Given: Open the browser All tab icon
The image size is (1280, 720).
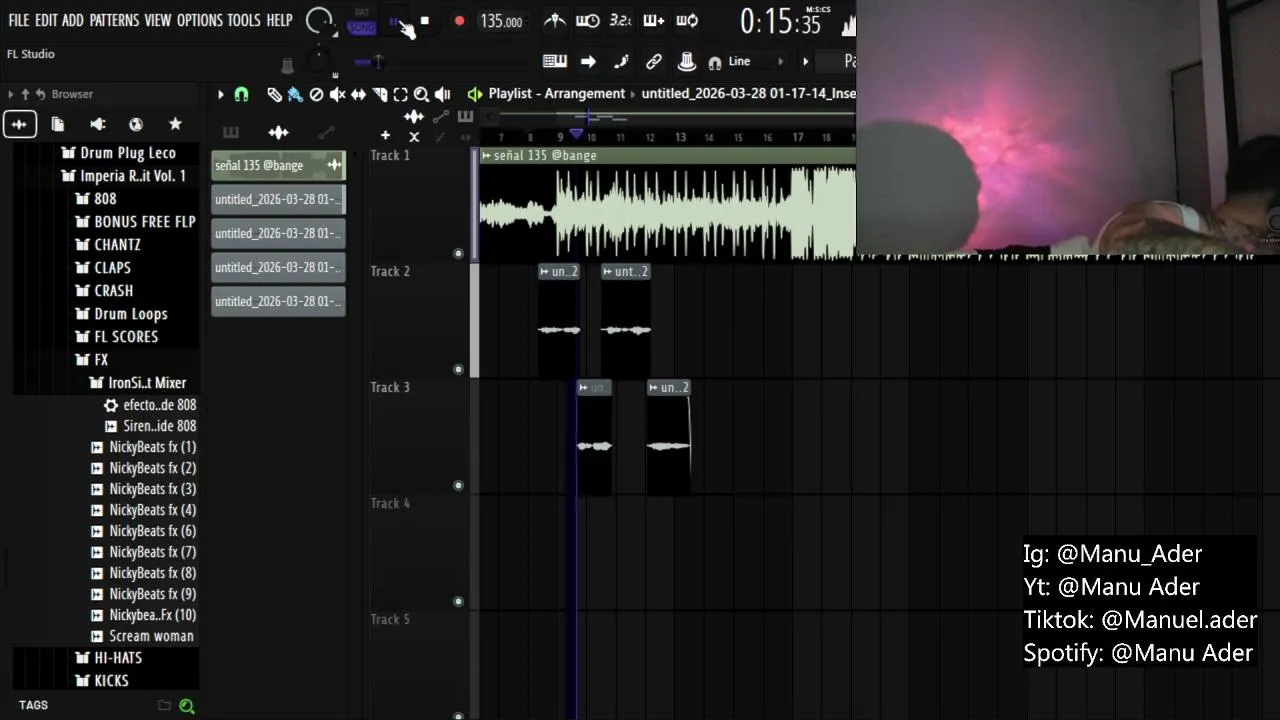Looking at the screenshot, I should click(x=19, y=124).
